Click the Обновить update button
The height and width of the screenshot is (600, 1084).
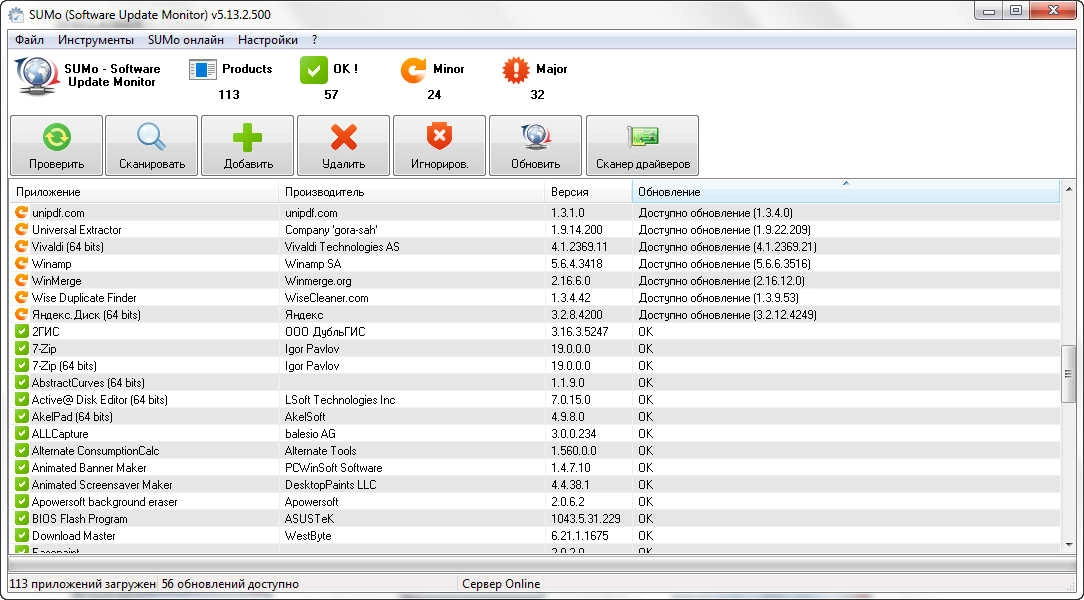(x=535, y=146)
